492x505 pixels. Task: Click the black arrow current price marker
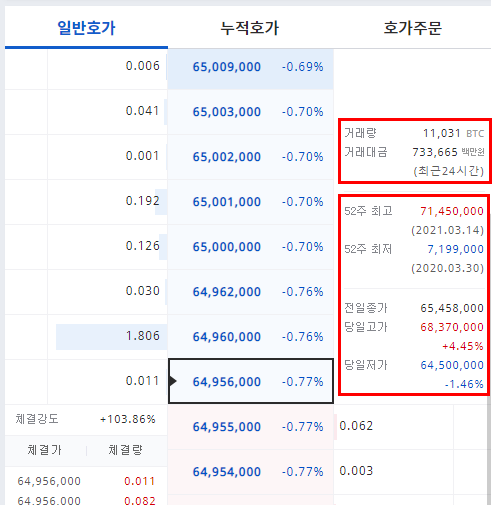173,381
